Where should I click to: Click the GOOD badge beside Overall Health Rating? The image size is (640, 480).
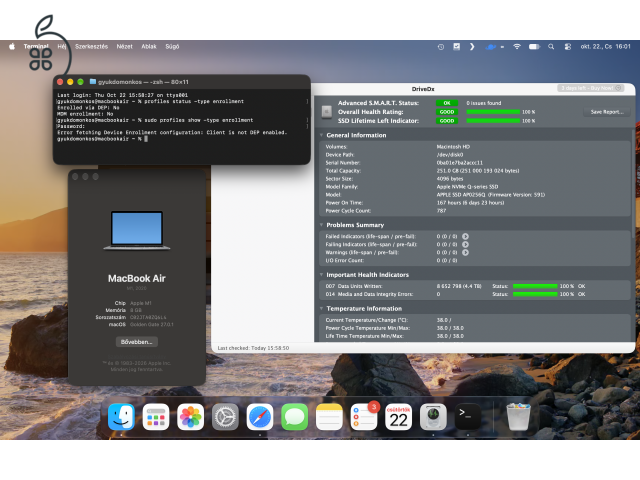pyautogui.click(x=447, y=112)
